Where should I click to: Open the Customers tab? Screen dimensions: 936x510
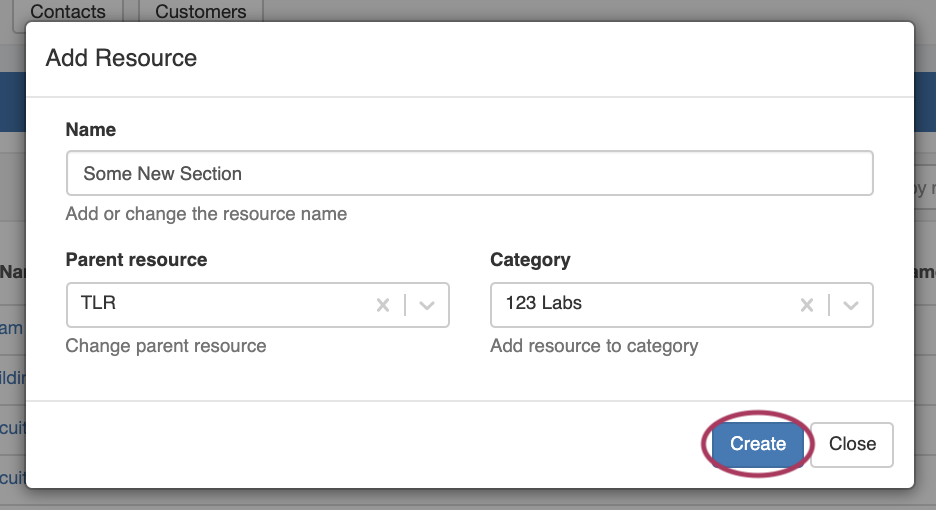[x=201, y=13]
